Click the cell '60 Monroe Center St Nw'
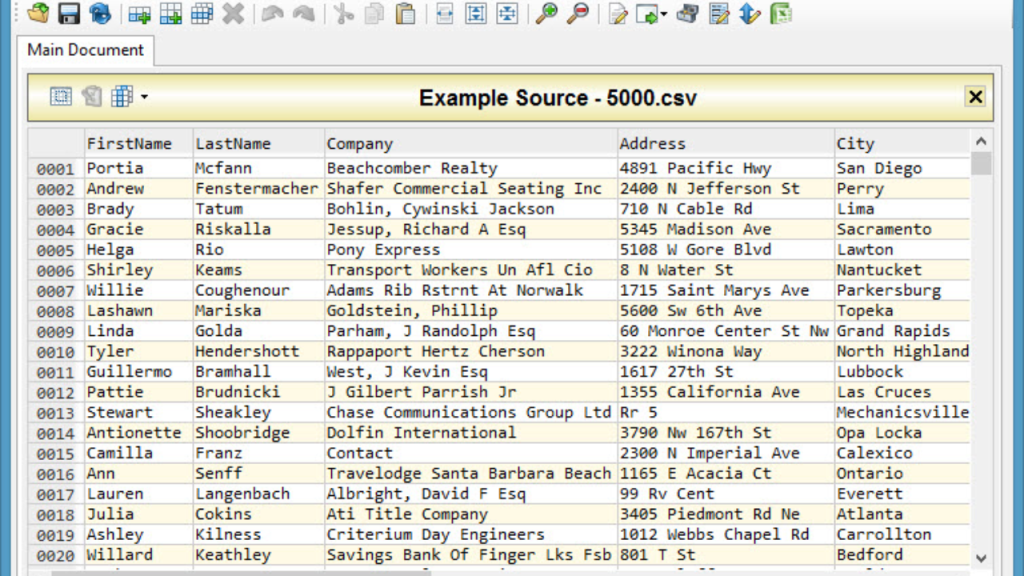The height and width of the screenshot is (576, 1024). [724, 331]
